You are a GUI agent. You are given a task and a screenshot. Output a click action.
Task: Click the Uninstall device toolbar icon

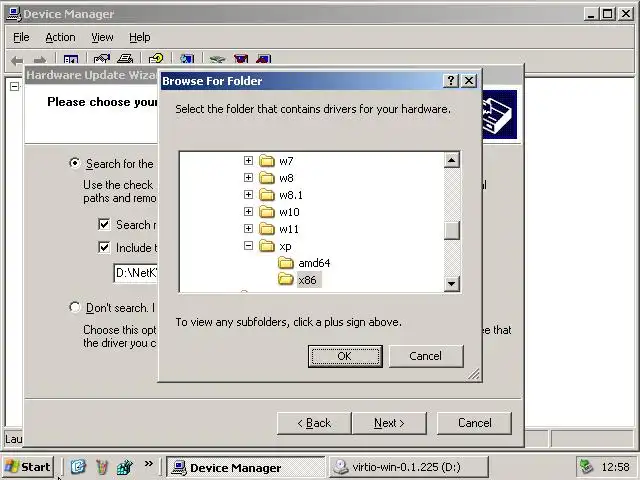pyautogui.click(x=241, y=60)
